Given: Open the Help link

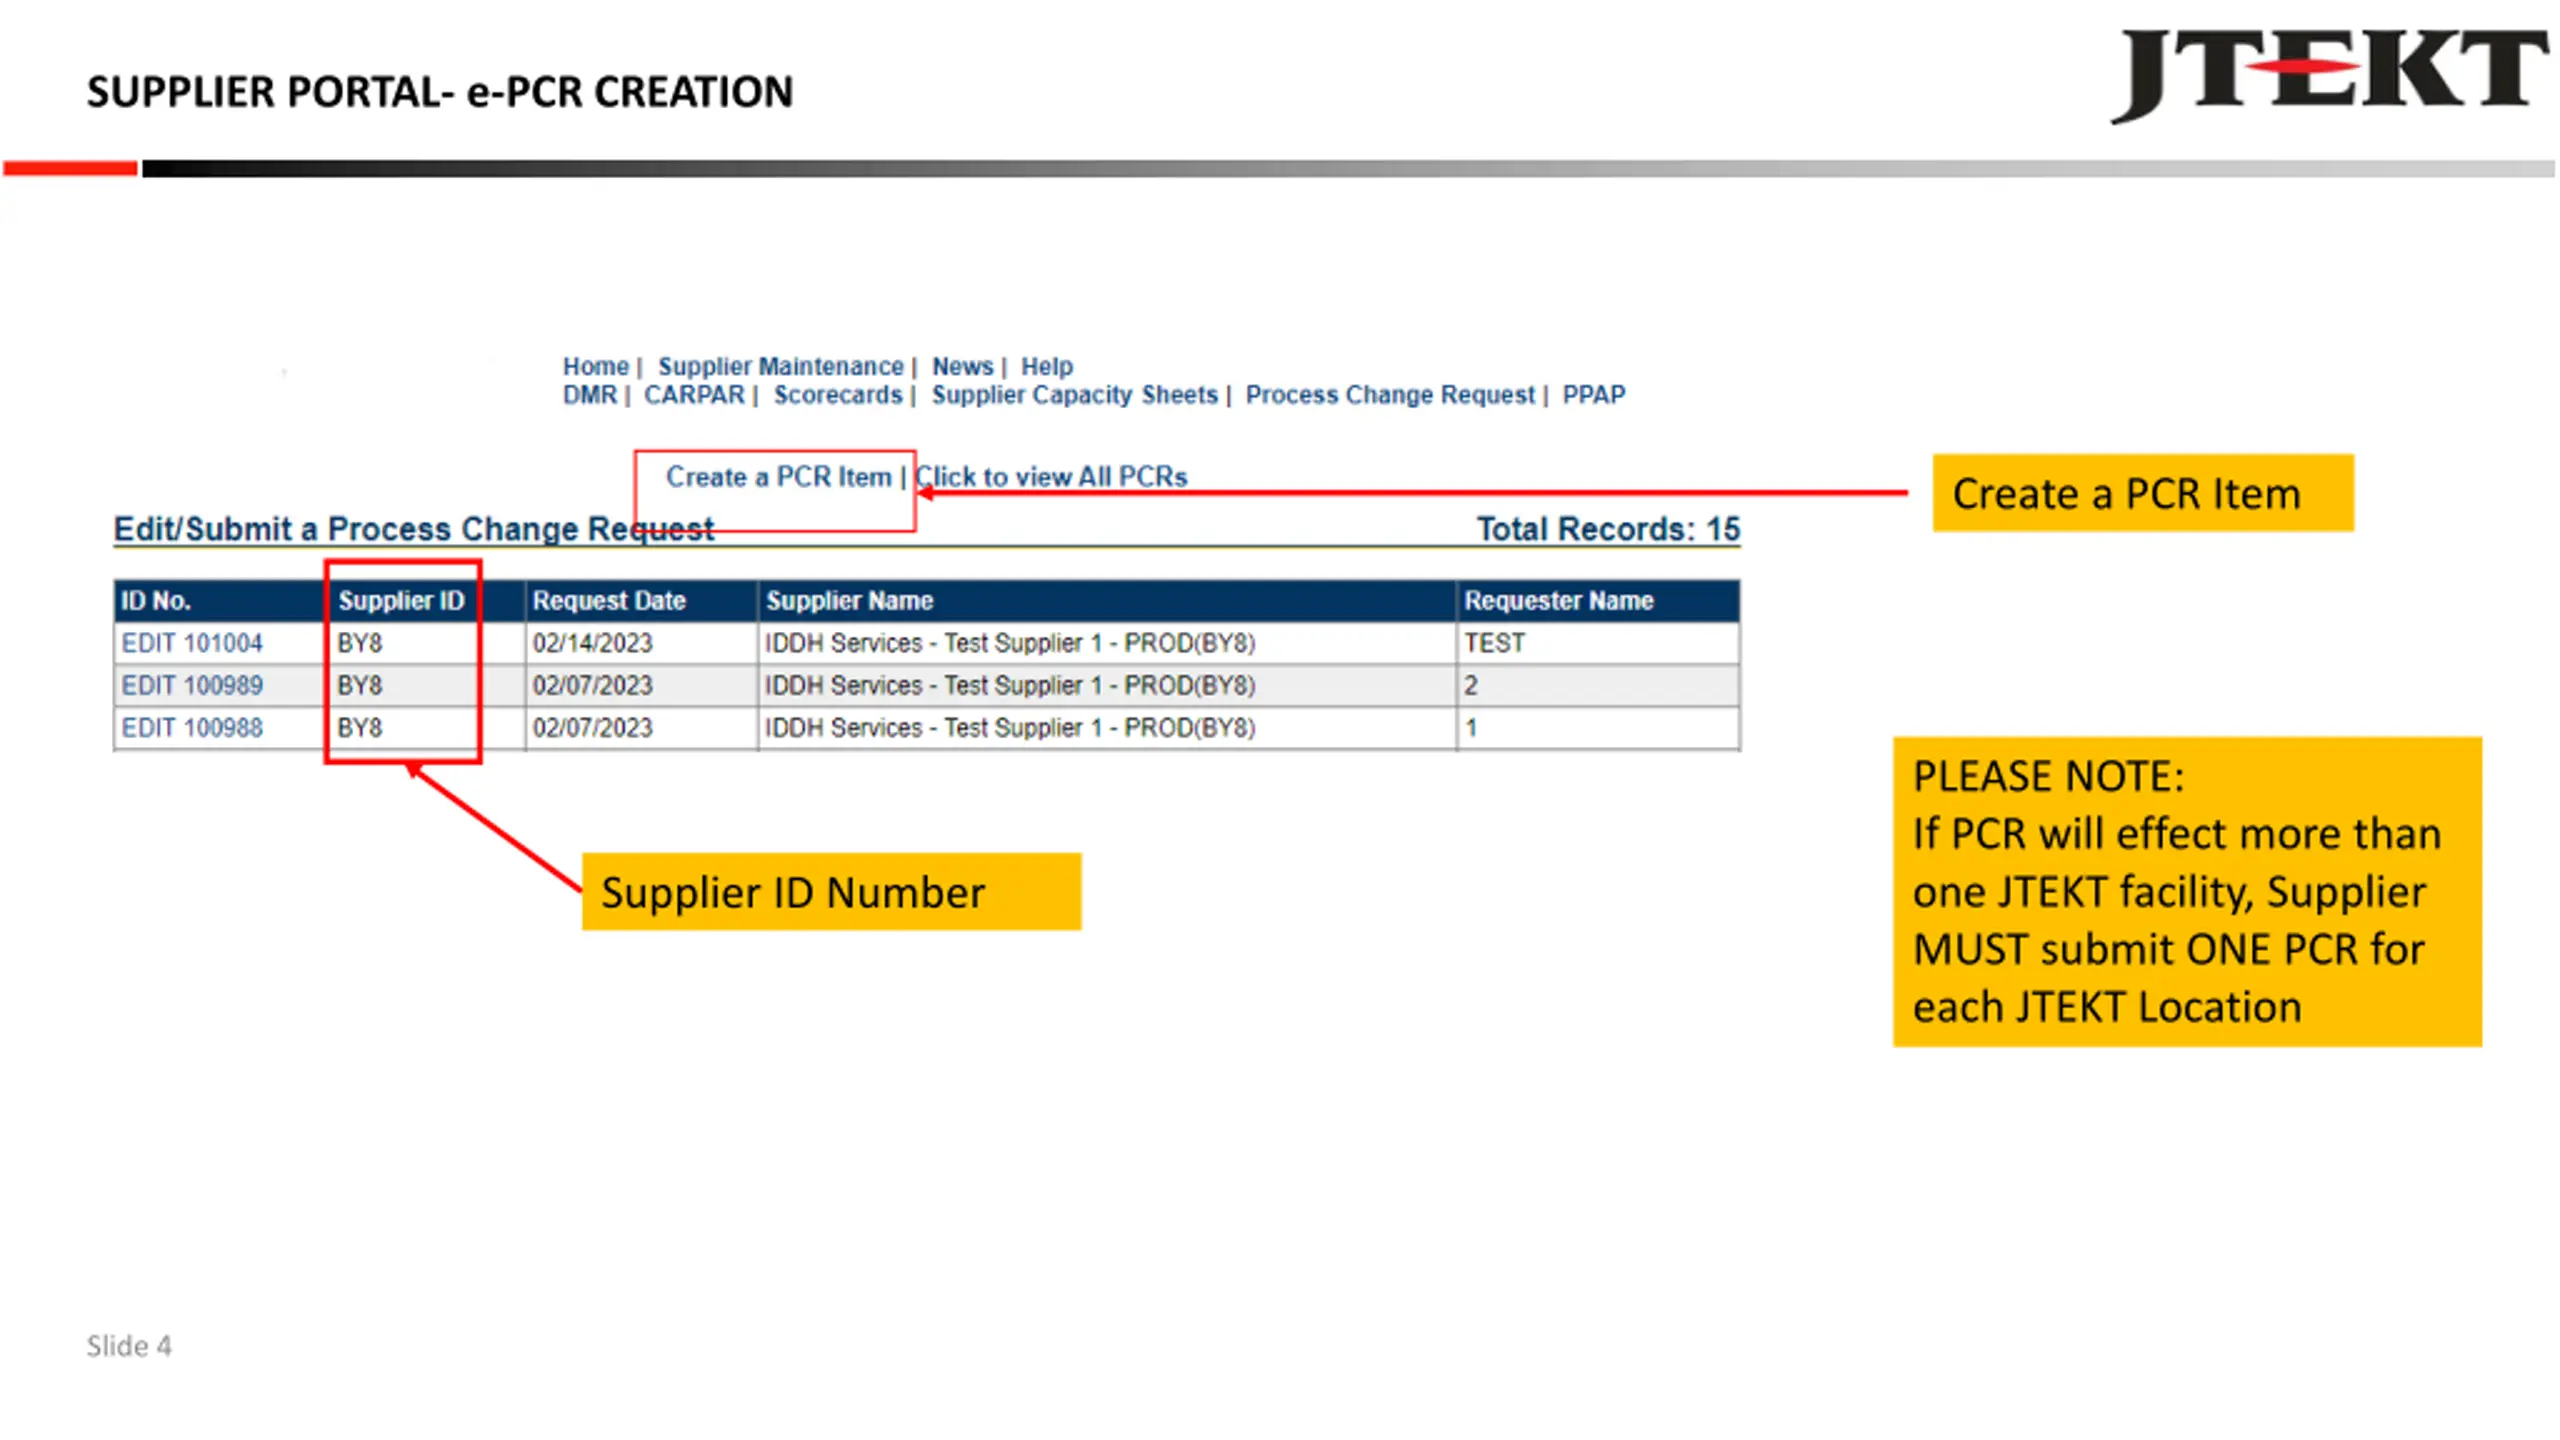Looking at the screenshot, I should 1046,366.
